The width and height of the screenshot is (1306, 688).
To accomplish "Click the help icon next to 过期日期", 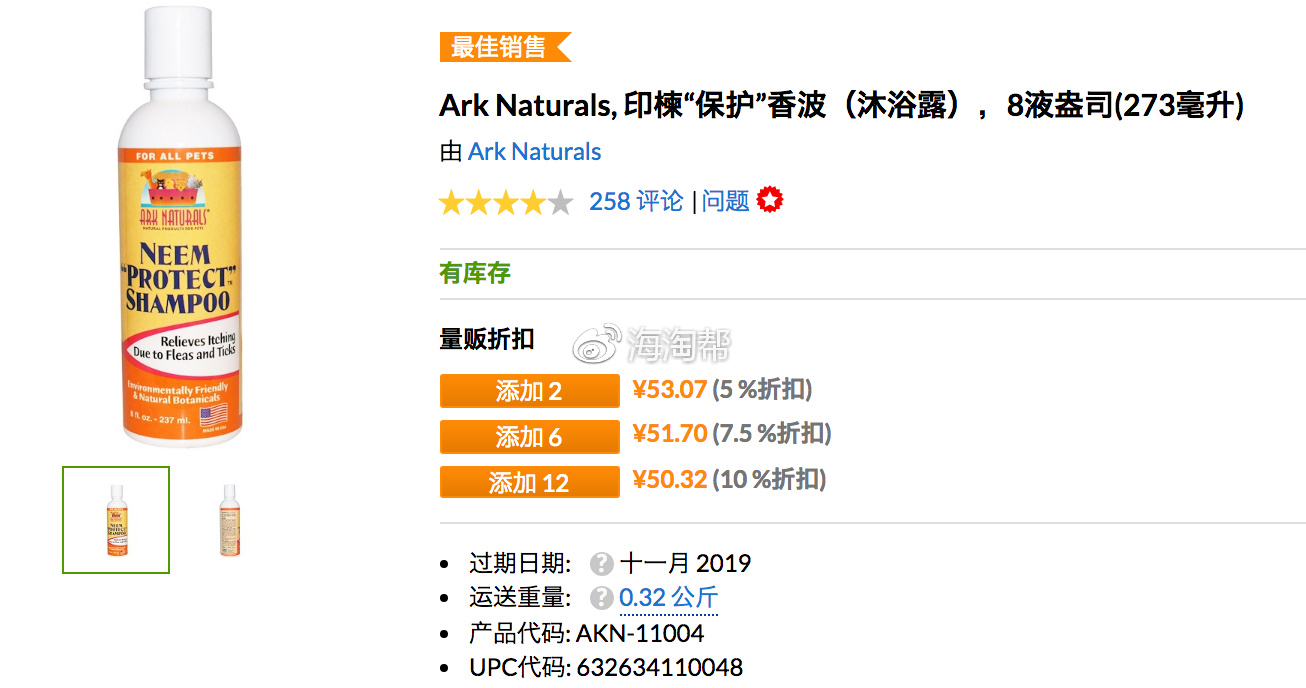I will point(601,563).
